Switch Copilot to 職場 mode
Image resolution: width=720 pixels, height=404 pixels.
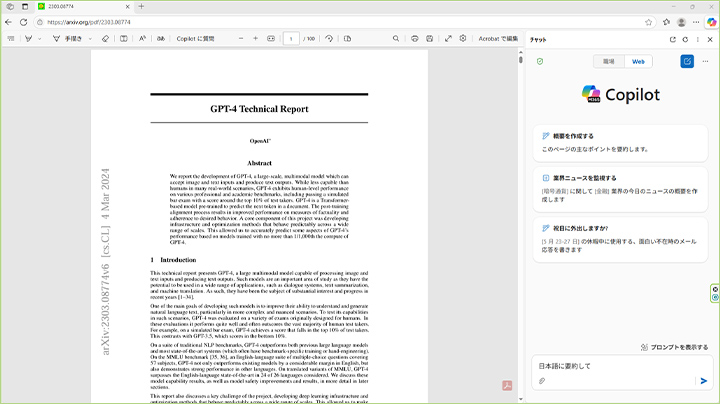(608, 62)
